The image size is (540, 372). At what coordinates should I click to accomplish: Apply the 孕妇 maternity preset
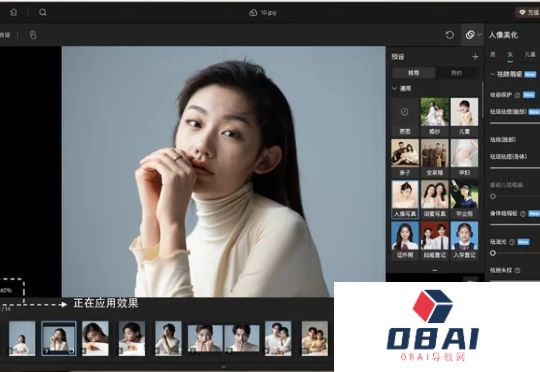(464, 157)
